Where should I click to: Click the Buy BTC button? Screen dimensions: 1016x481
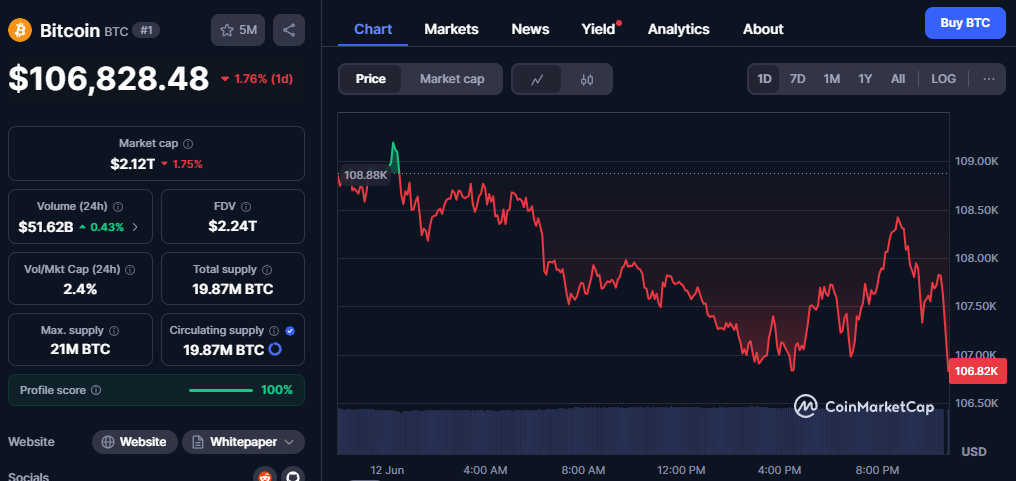(965, 23)
